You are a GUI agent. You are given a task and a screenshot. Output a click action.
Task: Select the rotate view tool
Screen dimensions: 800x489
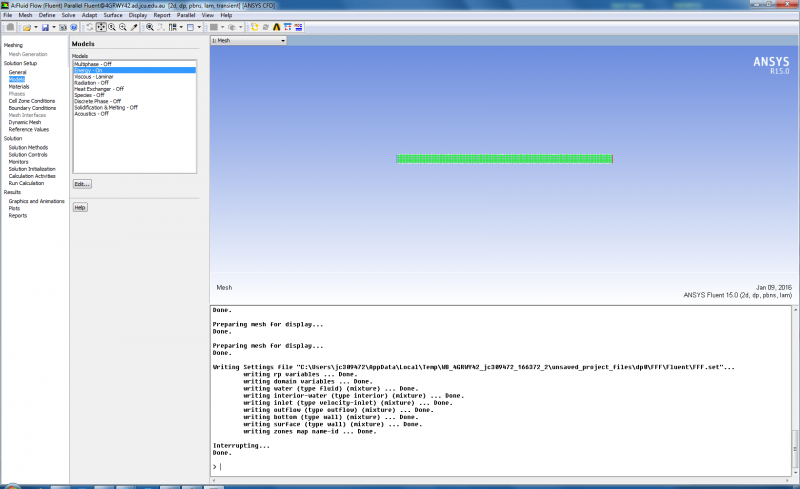(x=89, y=27)
